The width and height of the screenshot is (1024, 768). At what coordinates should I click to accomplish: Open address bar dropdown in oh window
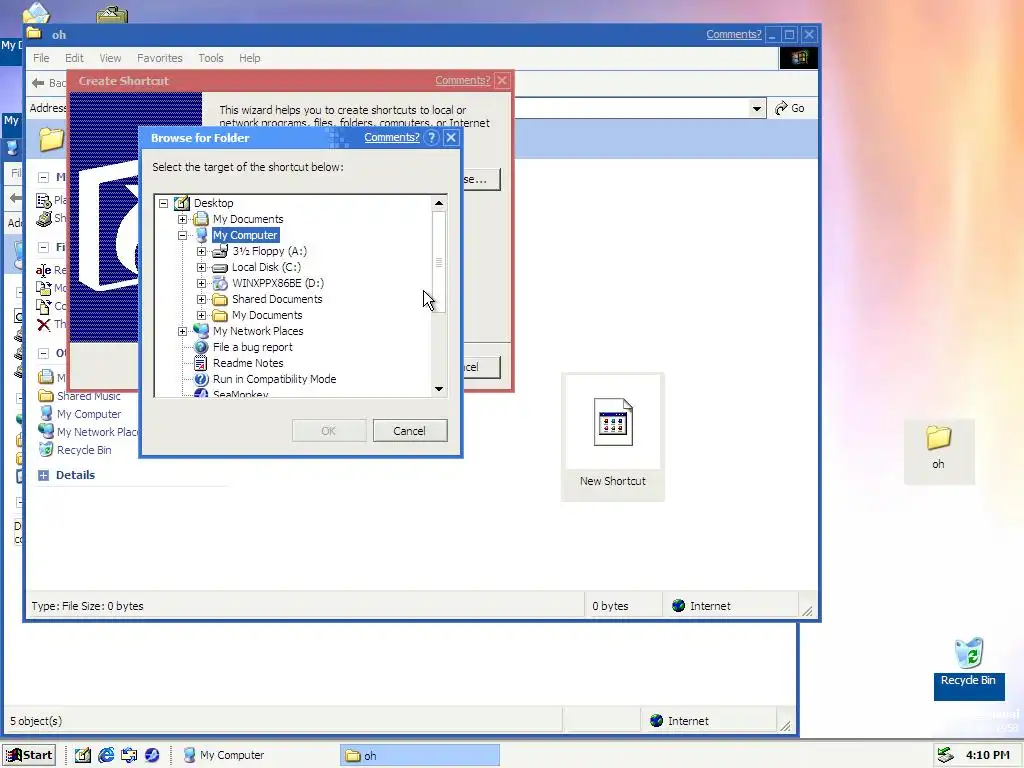tap(756, 108)
